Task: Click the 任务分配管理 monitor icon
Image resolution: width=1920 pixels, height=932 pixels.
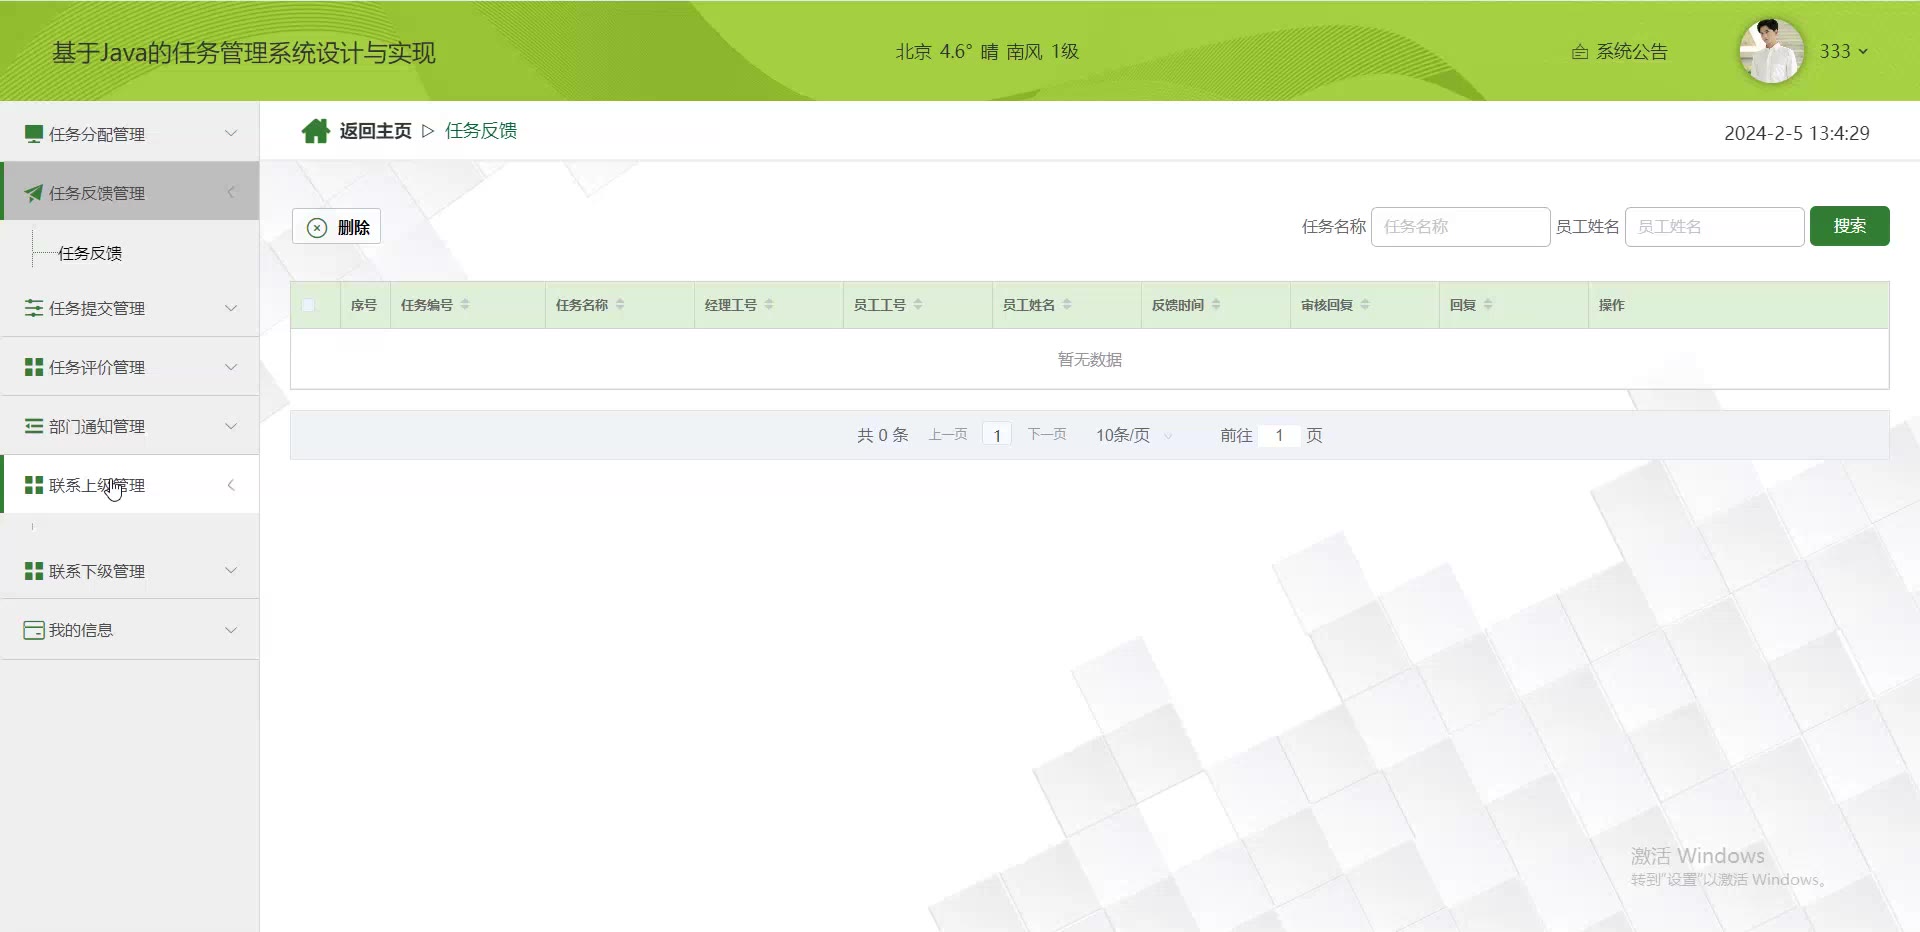Action: pyautogui.click(x=33, y=133)
